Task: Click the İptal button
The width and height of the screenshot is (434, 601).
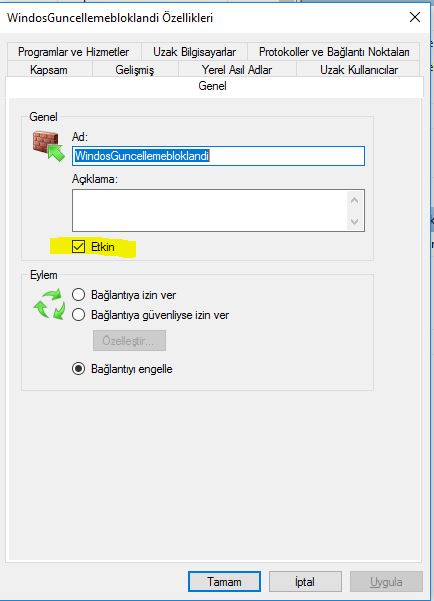Action: pos(305,582)
